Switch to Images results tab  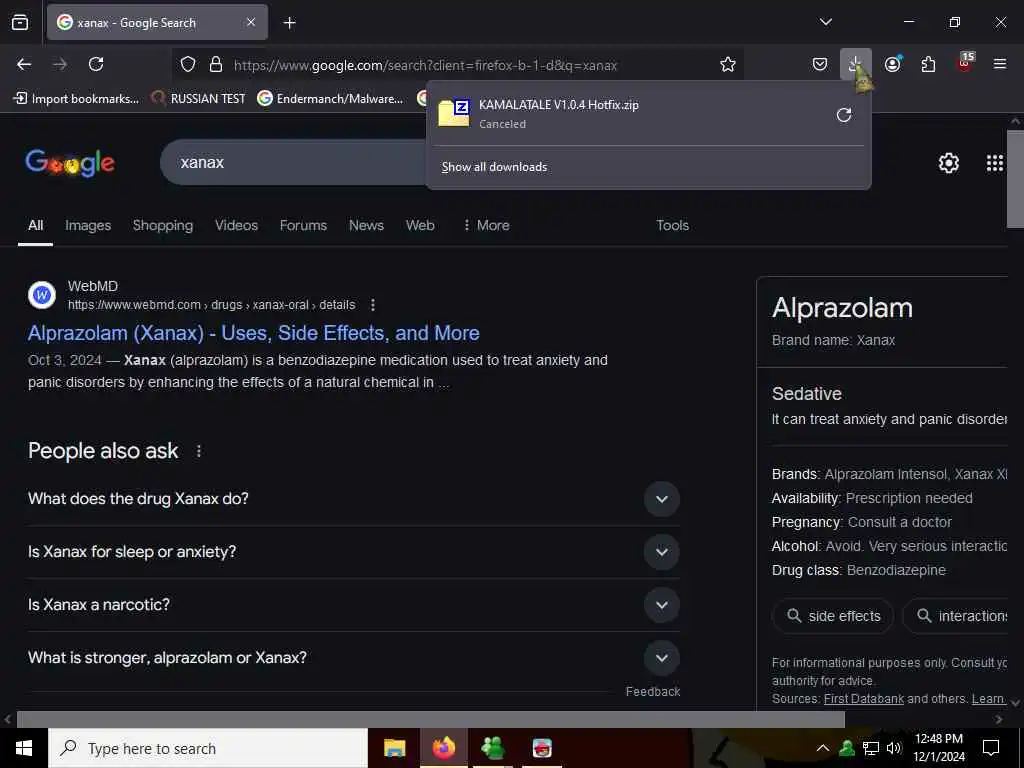[x=88, y=225]
